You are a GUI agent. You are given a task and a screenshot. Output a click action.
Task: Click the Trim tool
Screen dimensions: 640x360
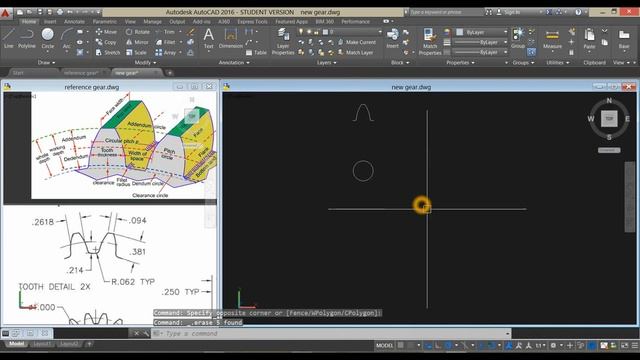click(x=165, y=31)
